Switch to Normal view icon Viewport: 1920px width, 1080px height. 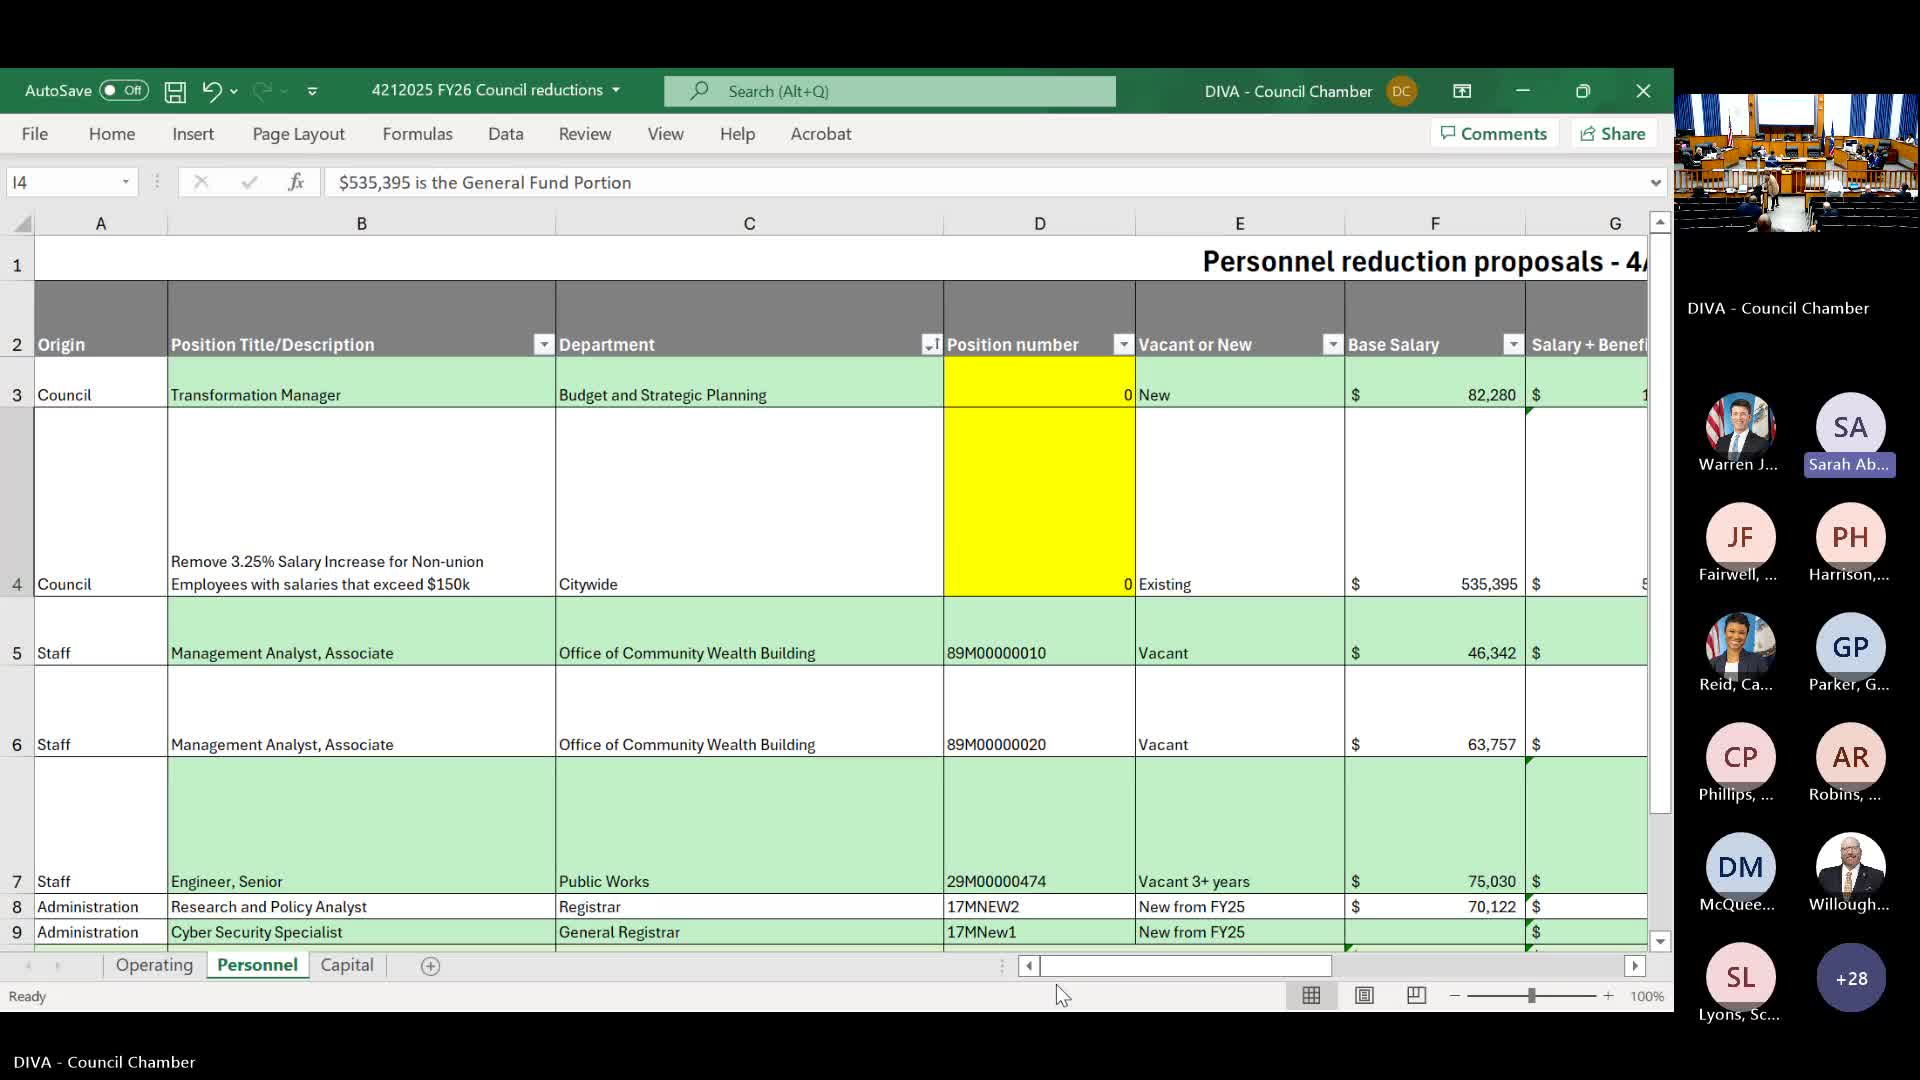pyautogui.click(x=1311, y=996)
